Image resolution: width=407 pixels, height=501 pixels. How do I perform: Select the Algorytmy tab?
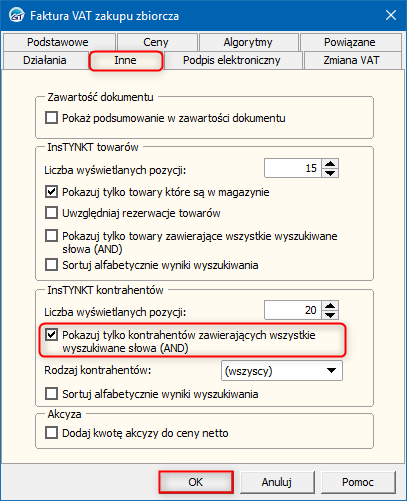pos(248,42)
